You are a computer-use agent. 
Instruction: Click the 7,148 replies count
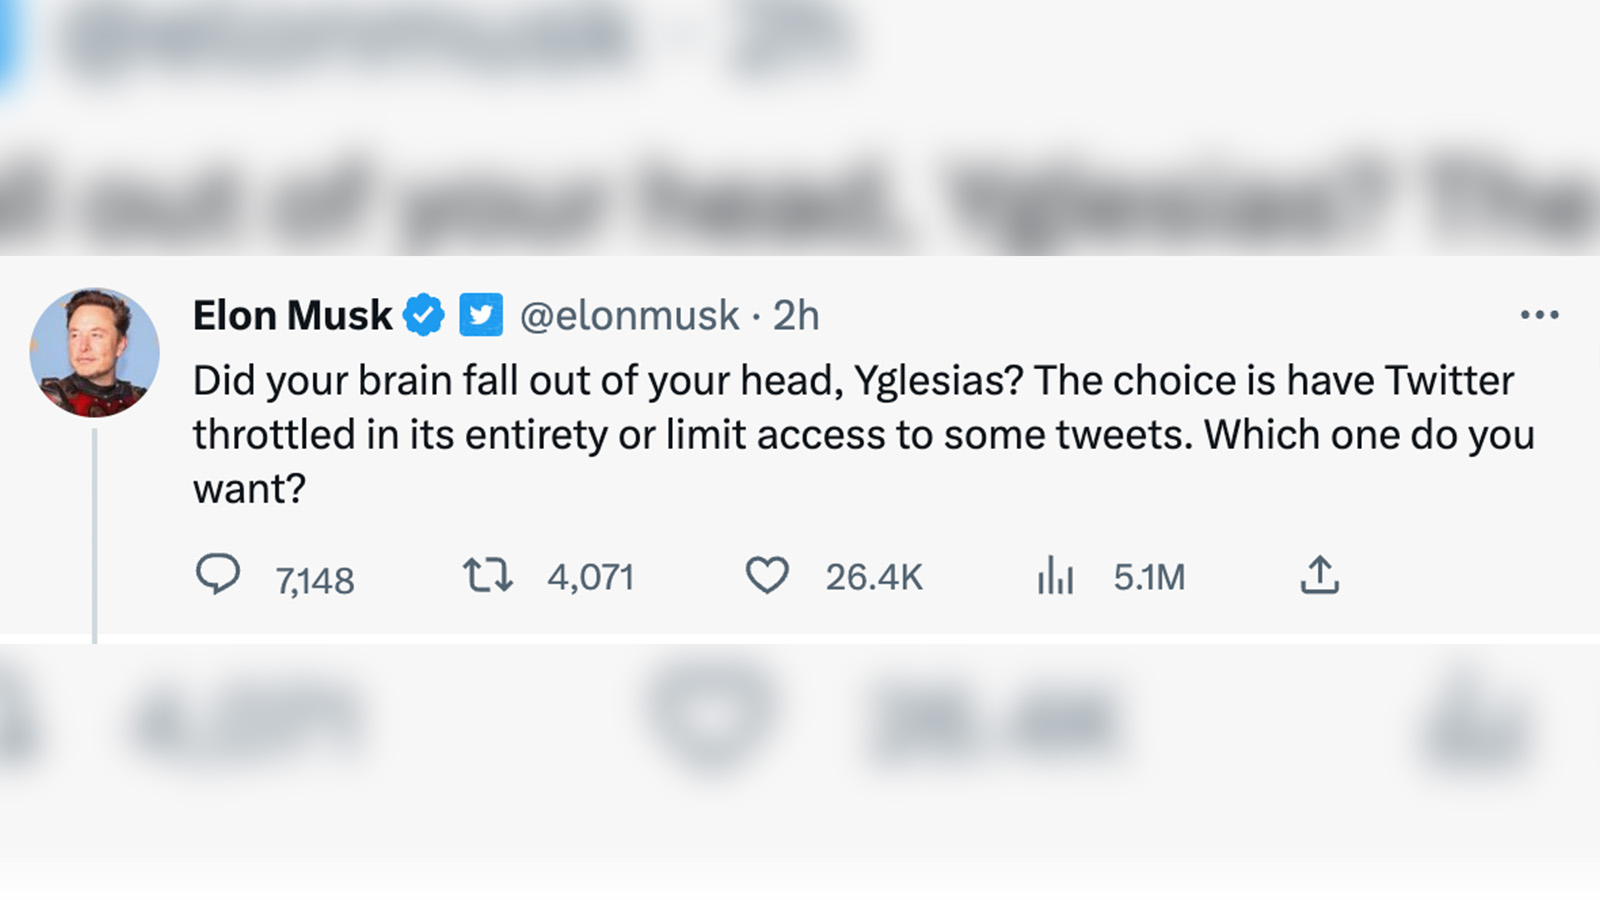[315, 580]
